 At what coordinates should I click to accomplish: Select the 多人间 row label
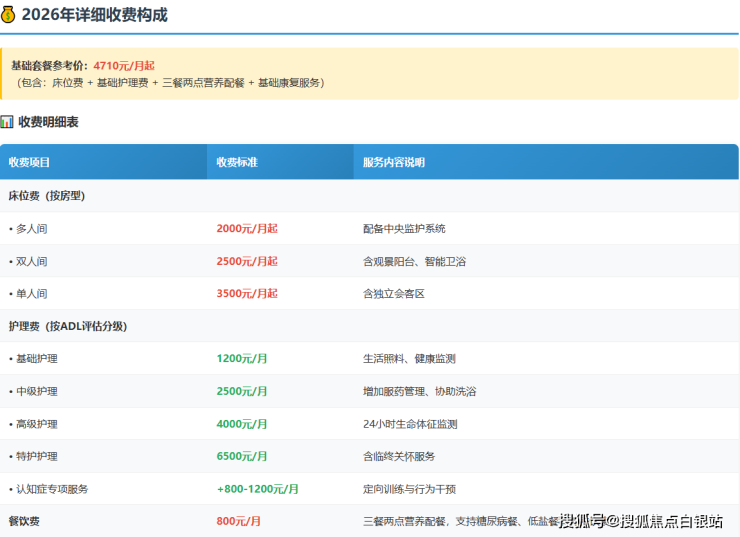pos(30,229)
